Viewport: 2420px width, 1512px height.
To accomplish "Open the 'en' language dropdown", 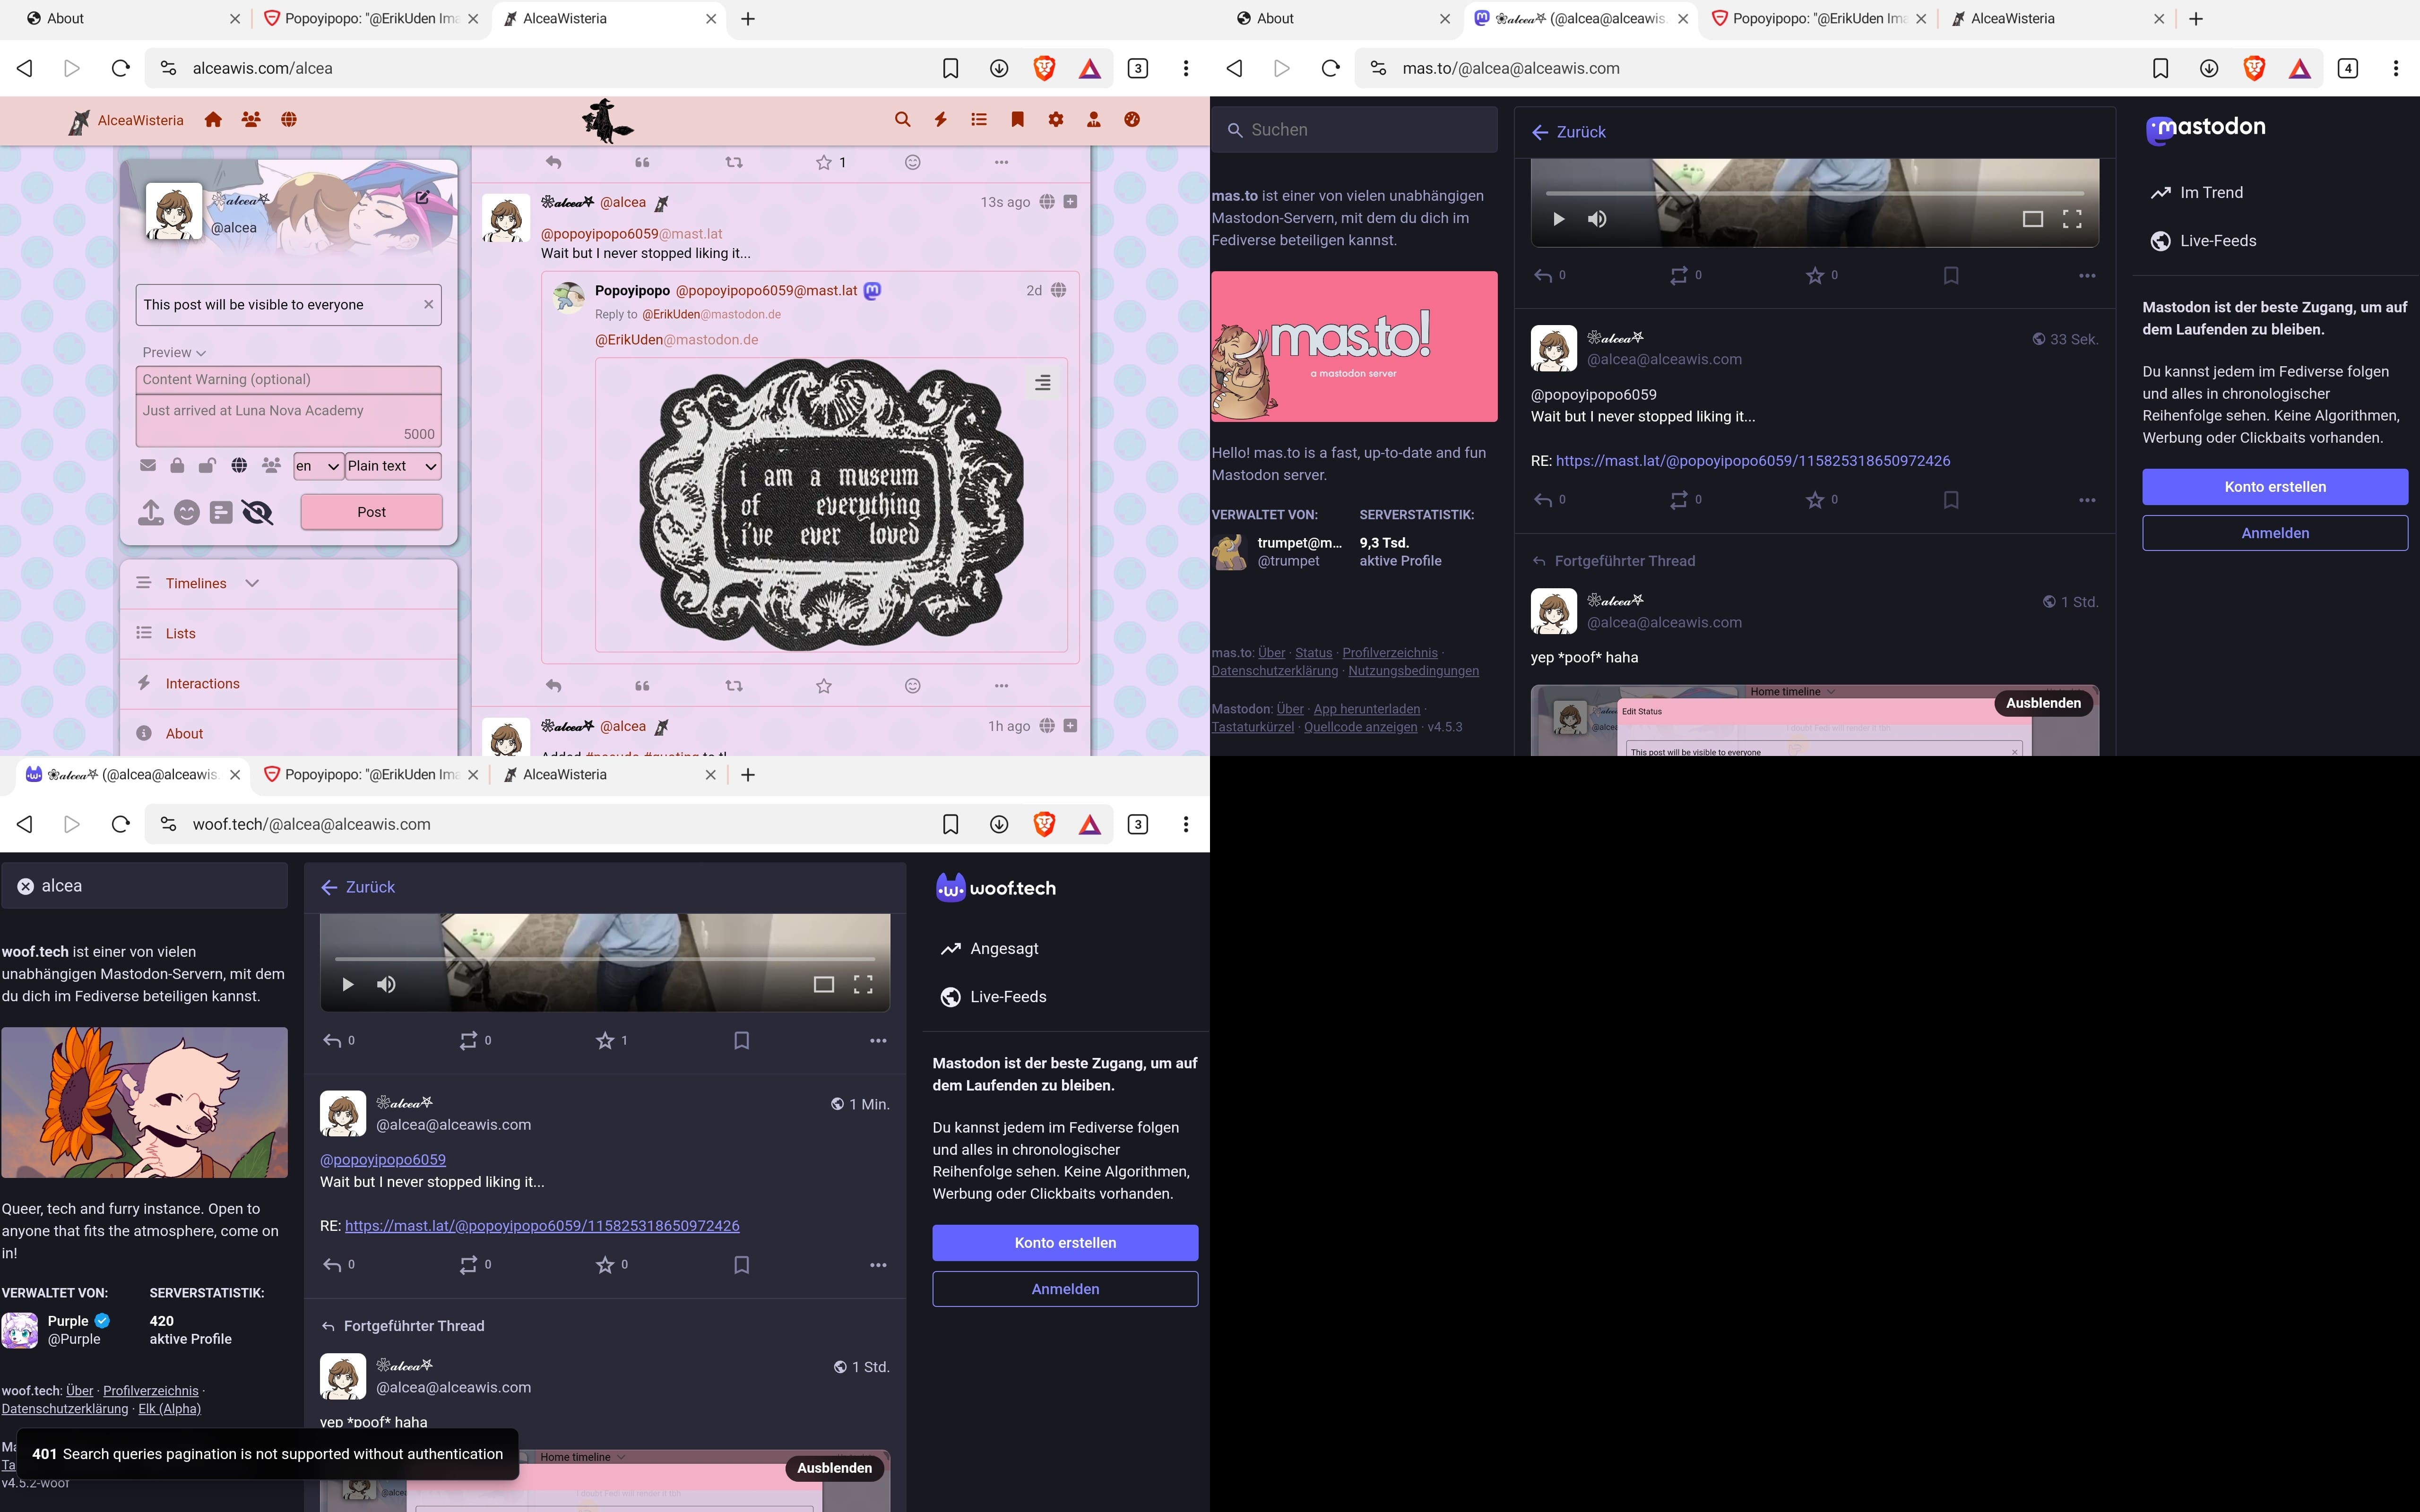I will (x=318, y=466).
